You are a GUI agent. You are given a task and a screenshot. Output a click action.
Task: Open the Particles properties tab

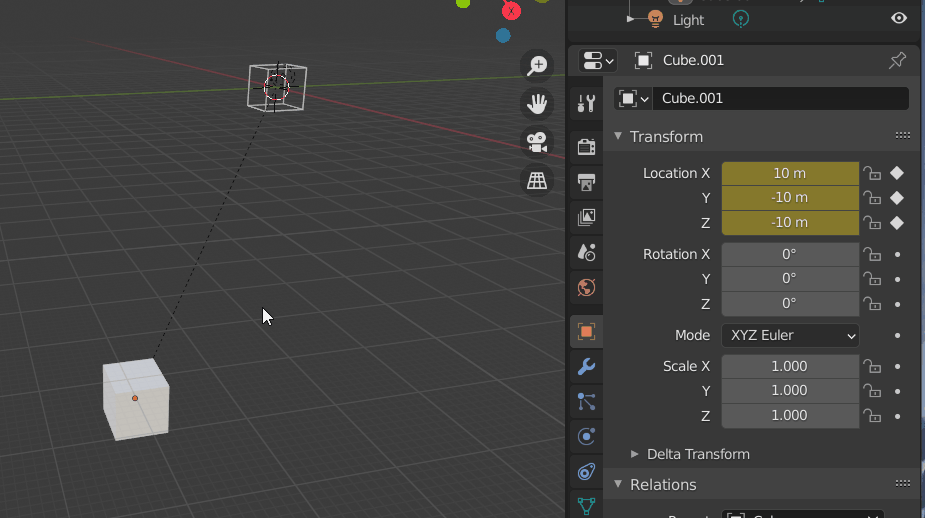[x=586, y=402]
